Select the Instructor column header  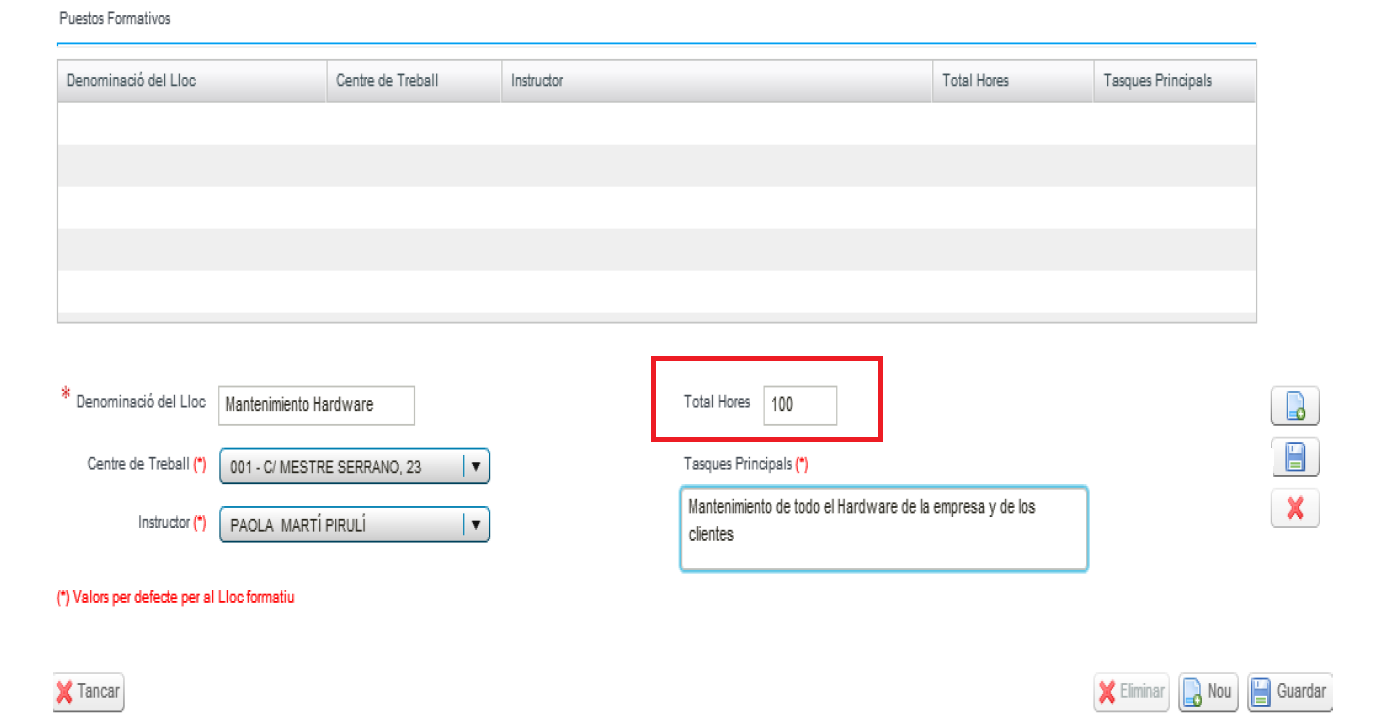coord(716,81)
